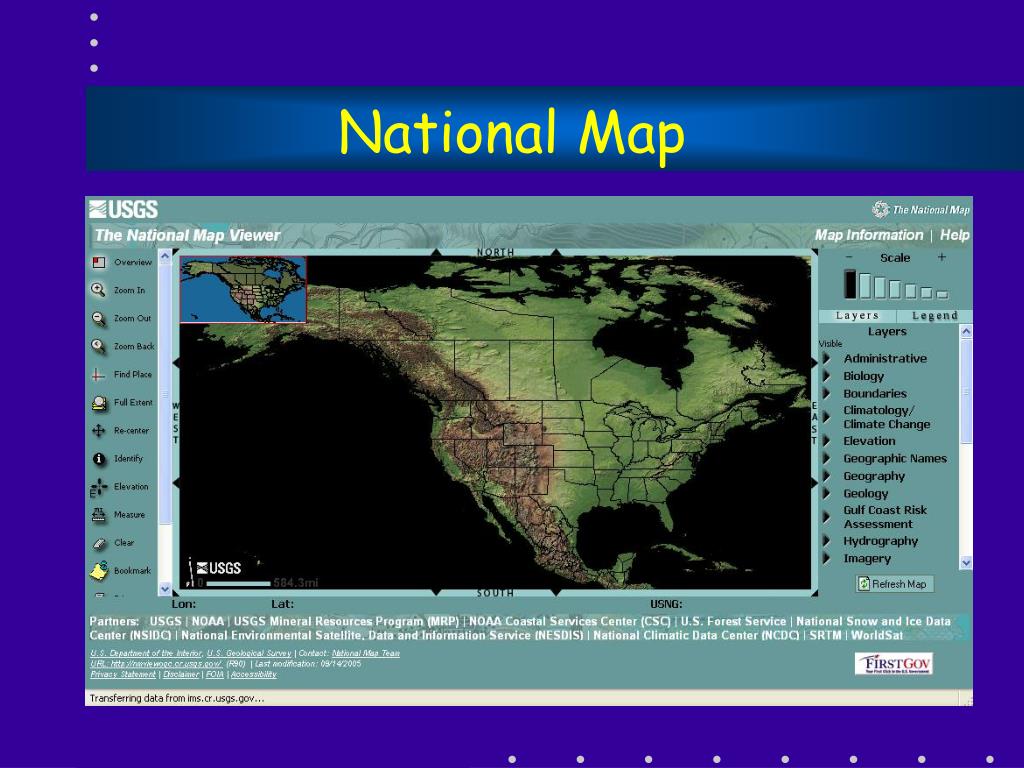The image size is (1024, 768).
Task: Click the Bookmark tool icon
Action: (x=99, y=571)
